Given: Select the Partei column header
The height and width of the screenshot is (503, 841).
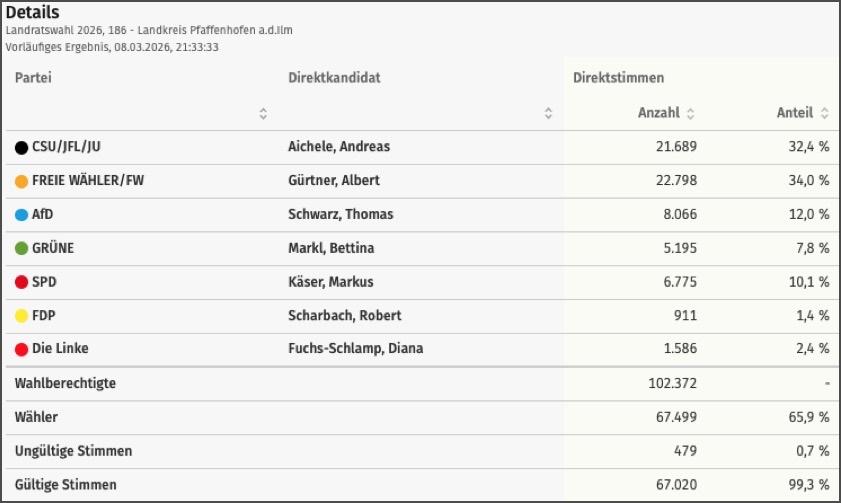Looking at the screenshot, I should [33, 78].
